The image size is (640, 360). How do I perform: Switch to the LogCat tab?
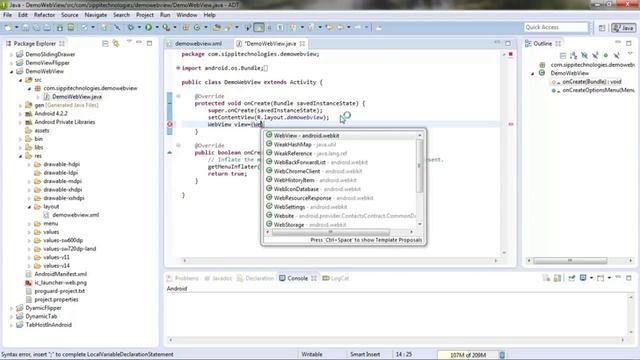coord(336,278)
